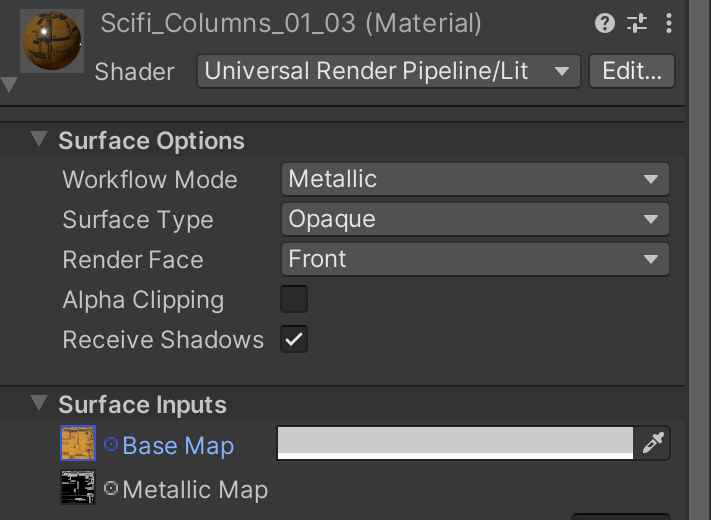
Task: Click the Base Map eyedropper icon
Action: [x=653, y=443]
